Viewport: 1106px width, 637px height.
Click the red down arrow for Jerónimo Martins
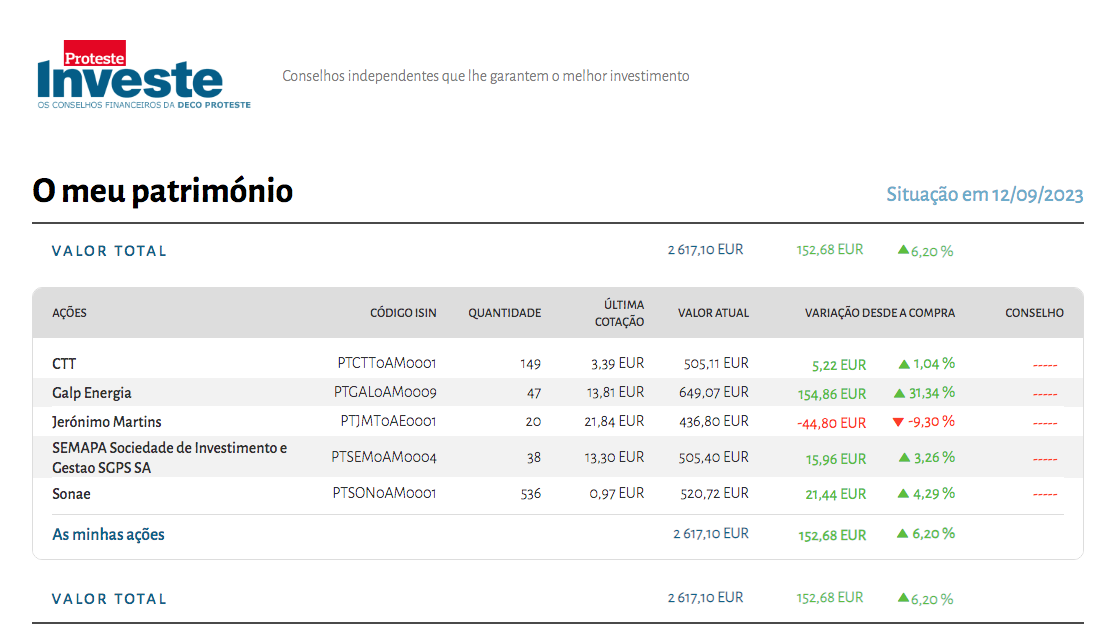(x=898, y=422)
